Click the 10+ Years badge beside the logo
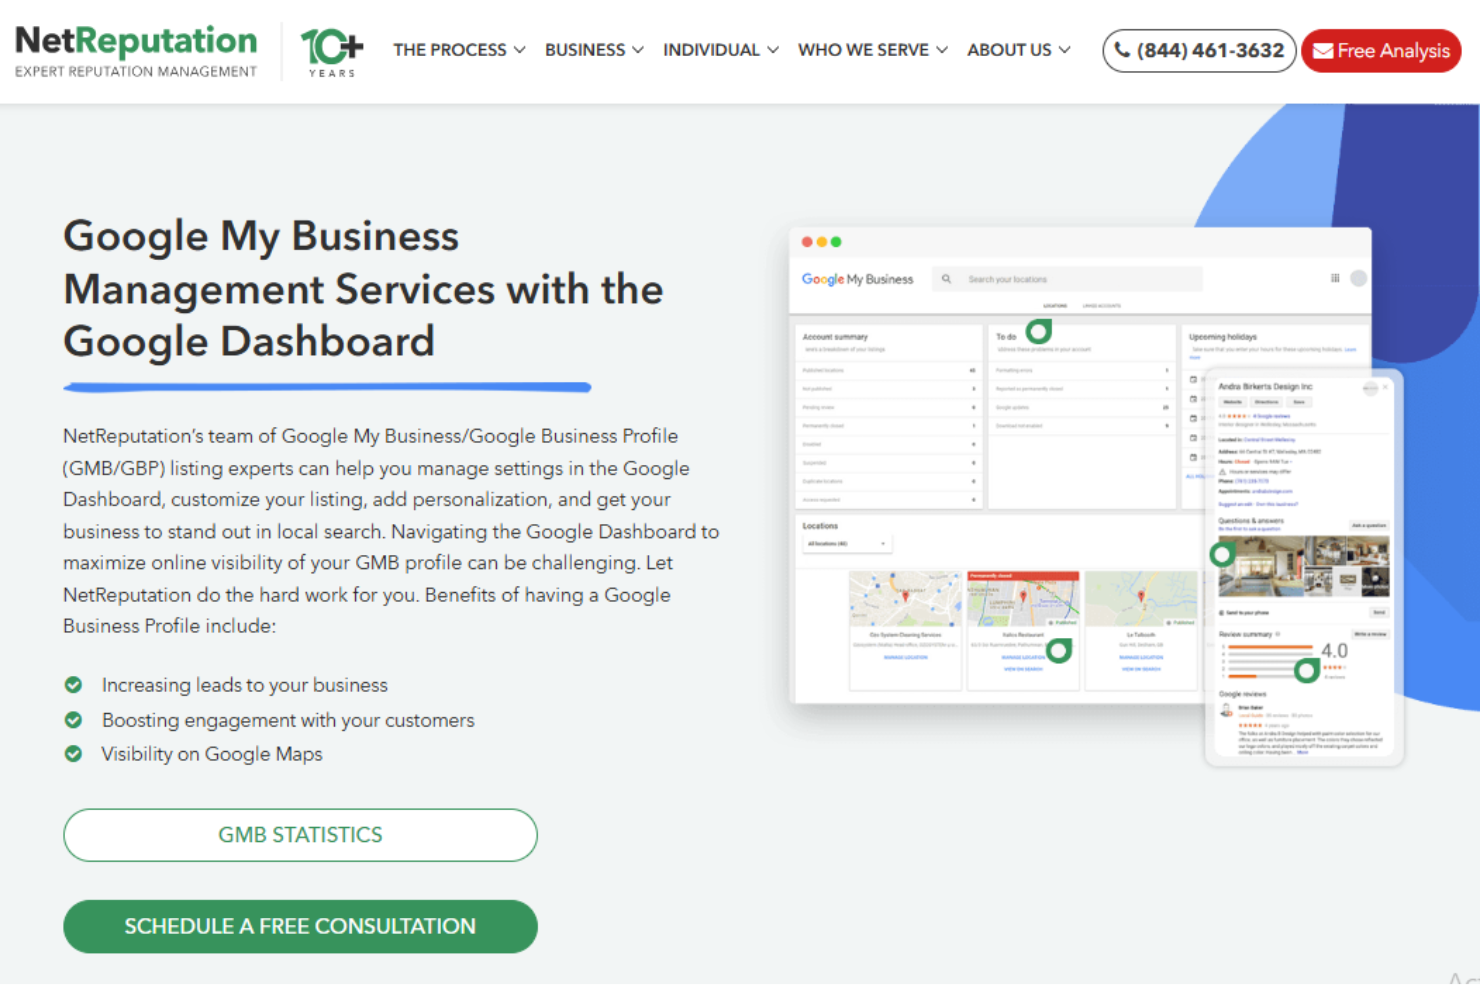Image resolution: width=1480 pixels, height=987 pixels. coord(330,49)
